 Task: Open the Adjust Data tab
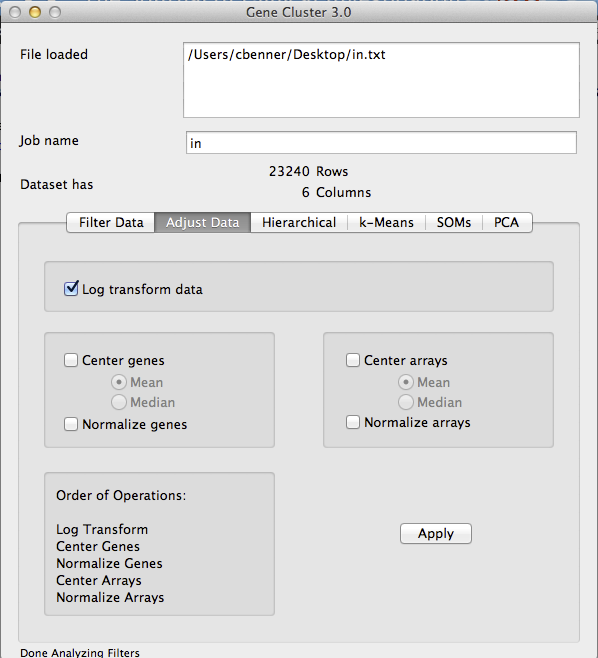pos(203,222)
